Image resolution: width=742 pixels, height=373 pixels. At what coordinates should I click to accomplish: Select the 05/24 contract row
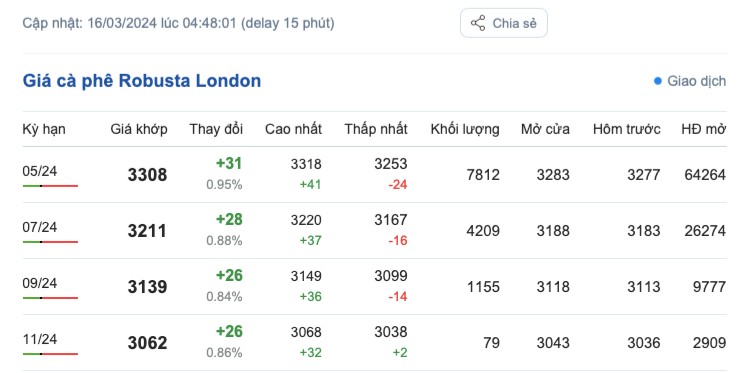(374, 175)
